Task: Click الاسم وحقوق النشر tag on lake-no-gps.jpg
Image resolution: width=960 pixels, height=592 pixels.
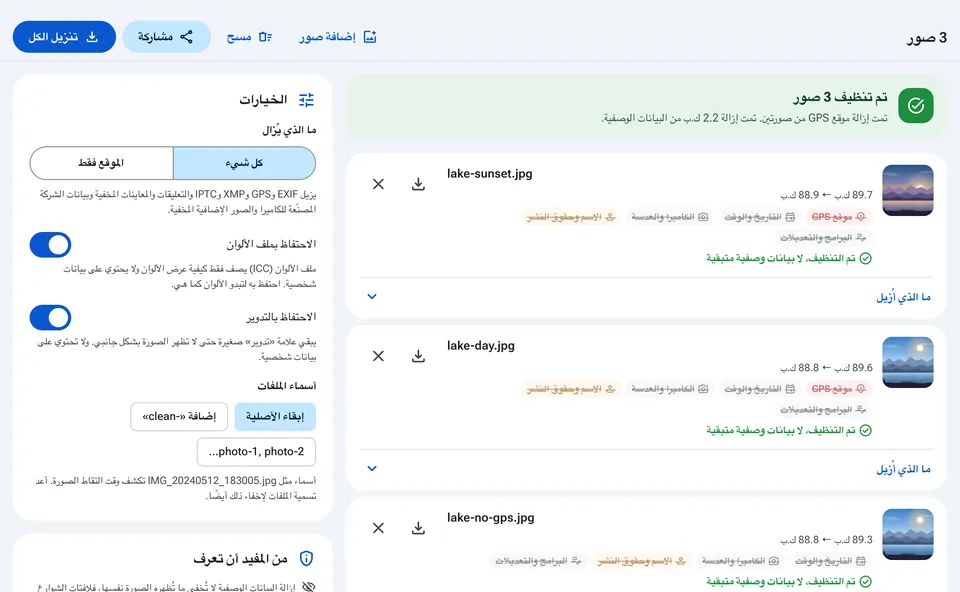Action: [641, 561]
